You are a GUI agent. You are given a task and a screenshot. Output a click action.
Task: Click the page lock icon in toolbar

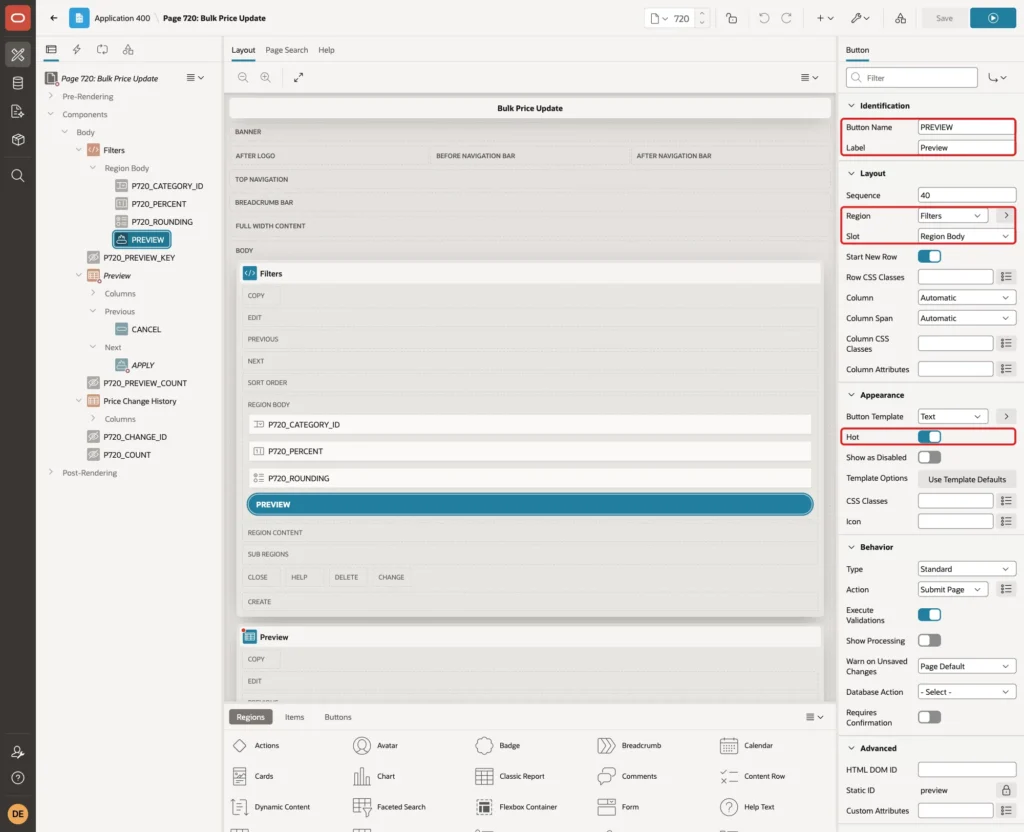(731, 18)
